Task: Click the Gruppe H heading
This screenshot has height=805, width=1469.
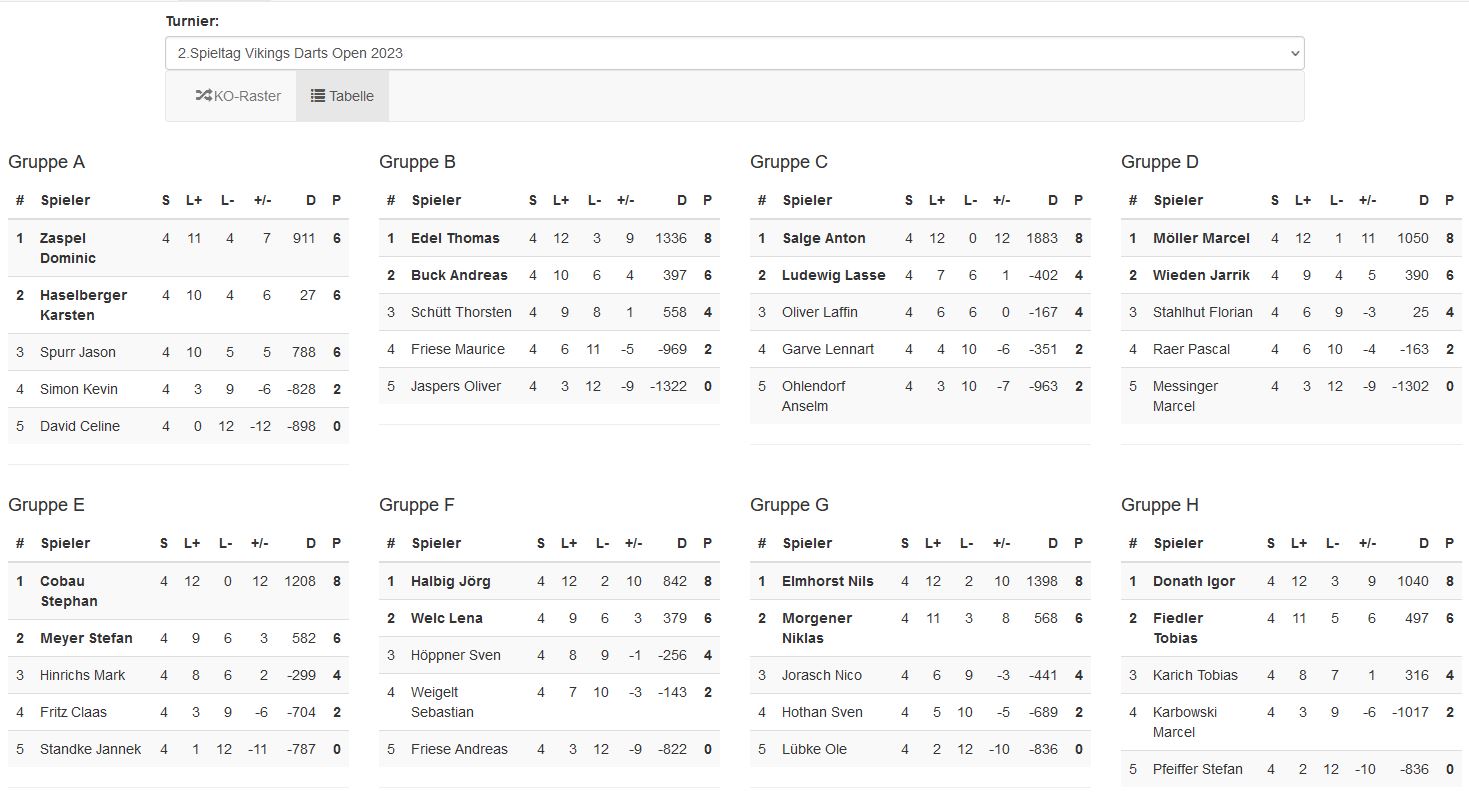Action: (1160, 505)
